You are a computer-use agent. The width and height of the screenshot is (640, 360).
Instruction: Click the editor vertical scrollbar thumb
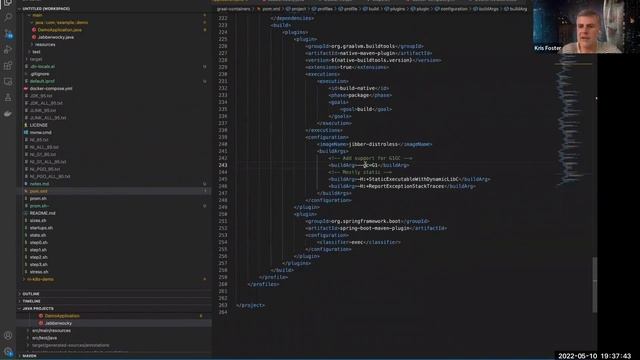pos(595,285)
